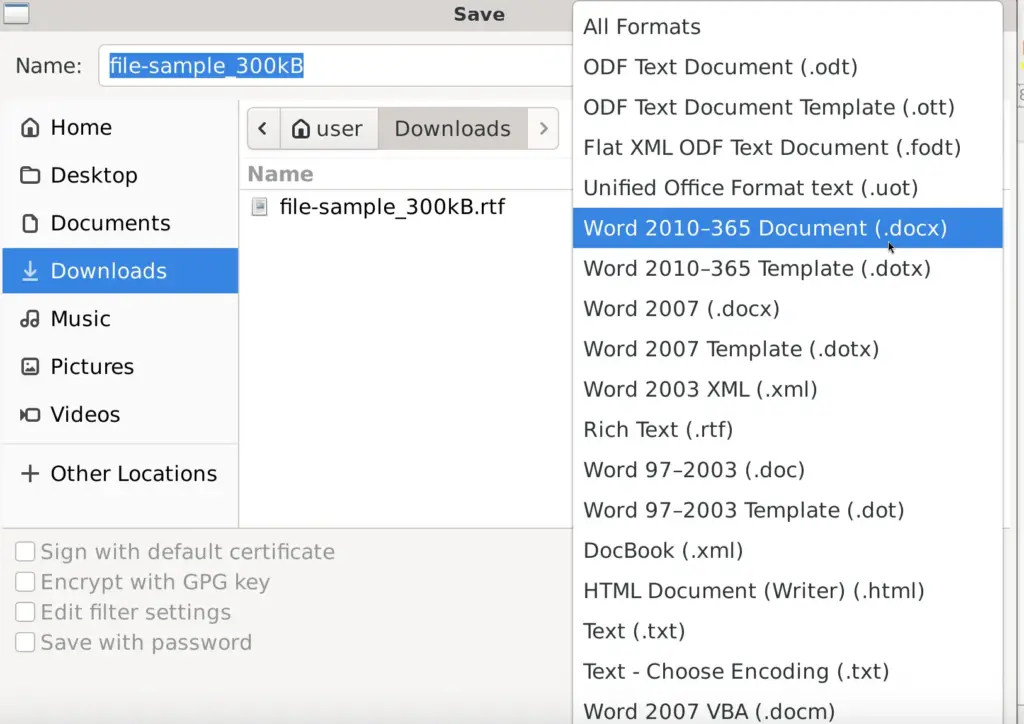Select HTML Document (Writer) (.html)
Image resolution: width=1024 pixels, height=724 pixels.
[788, 591]
